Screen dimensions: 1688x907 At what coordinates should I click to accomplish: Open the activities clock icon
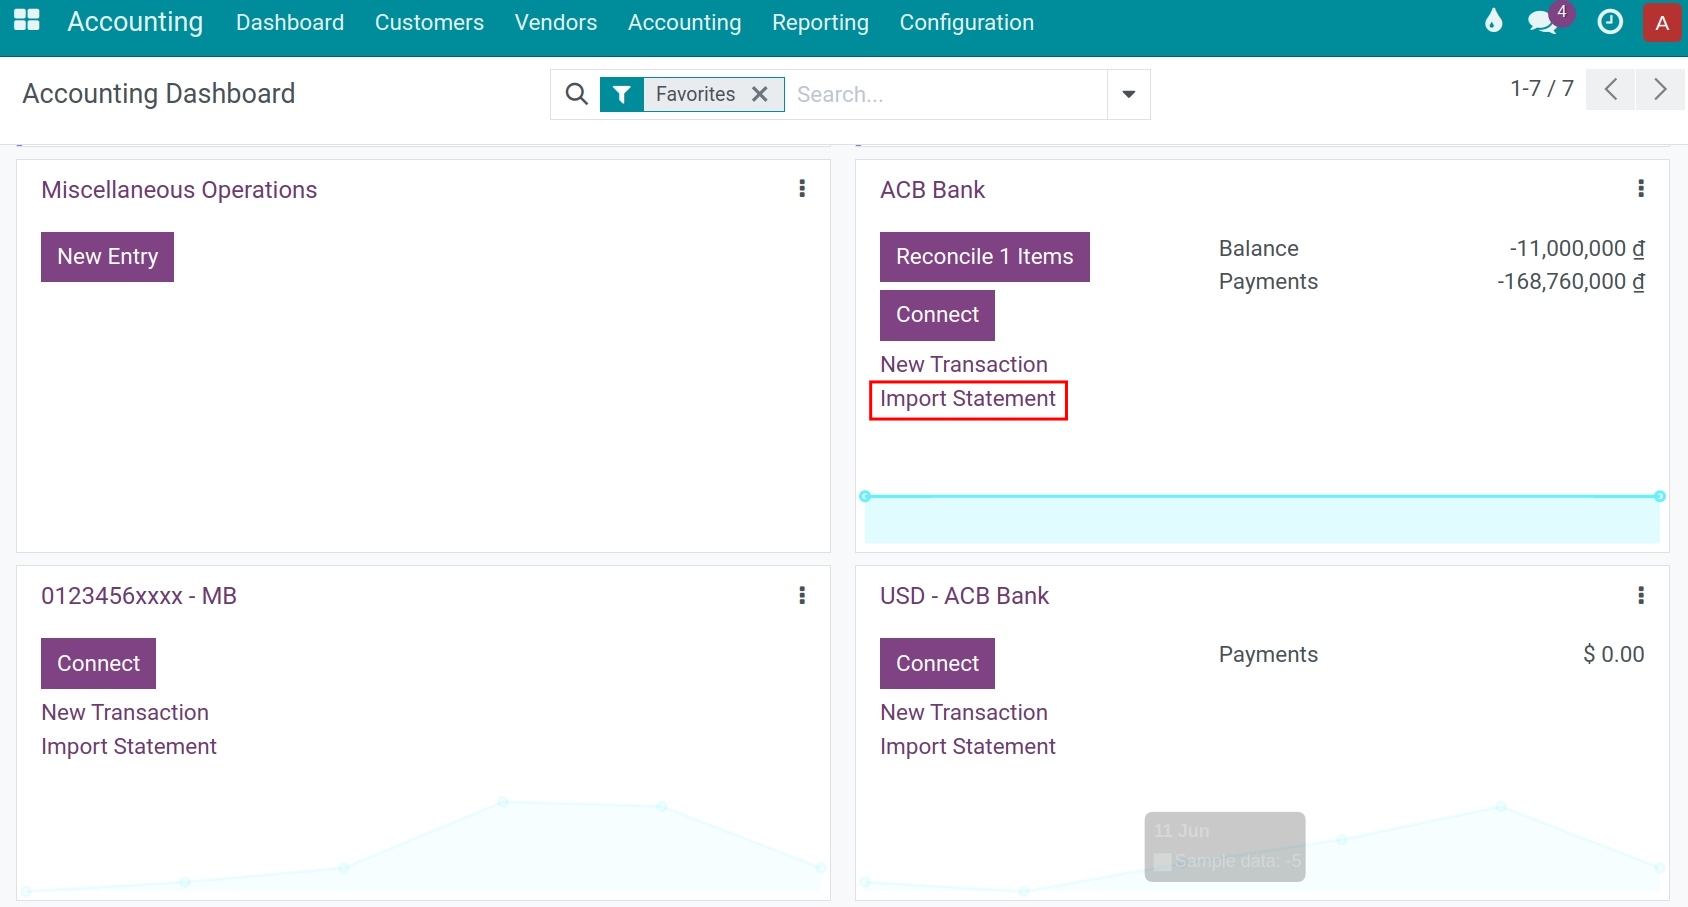point(1610,22)
